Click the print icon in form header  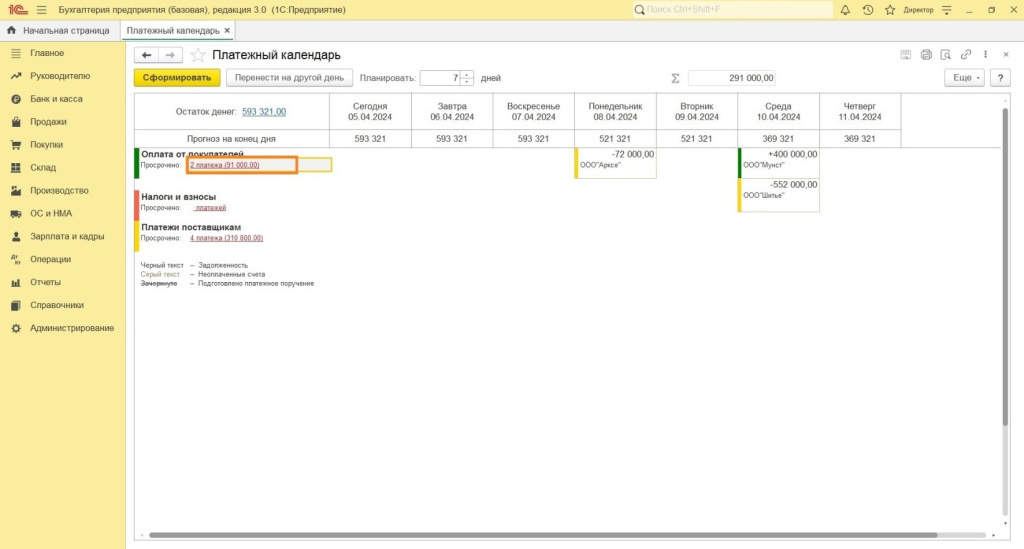point(926,54)
